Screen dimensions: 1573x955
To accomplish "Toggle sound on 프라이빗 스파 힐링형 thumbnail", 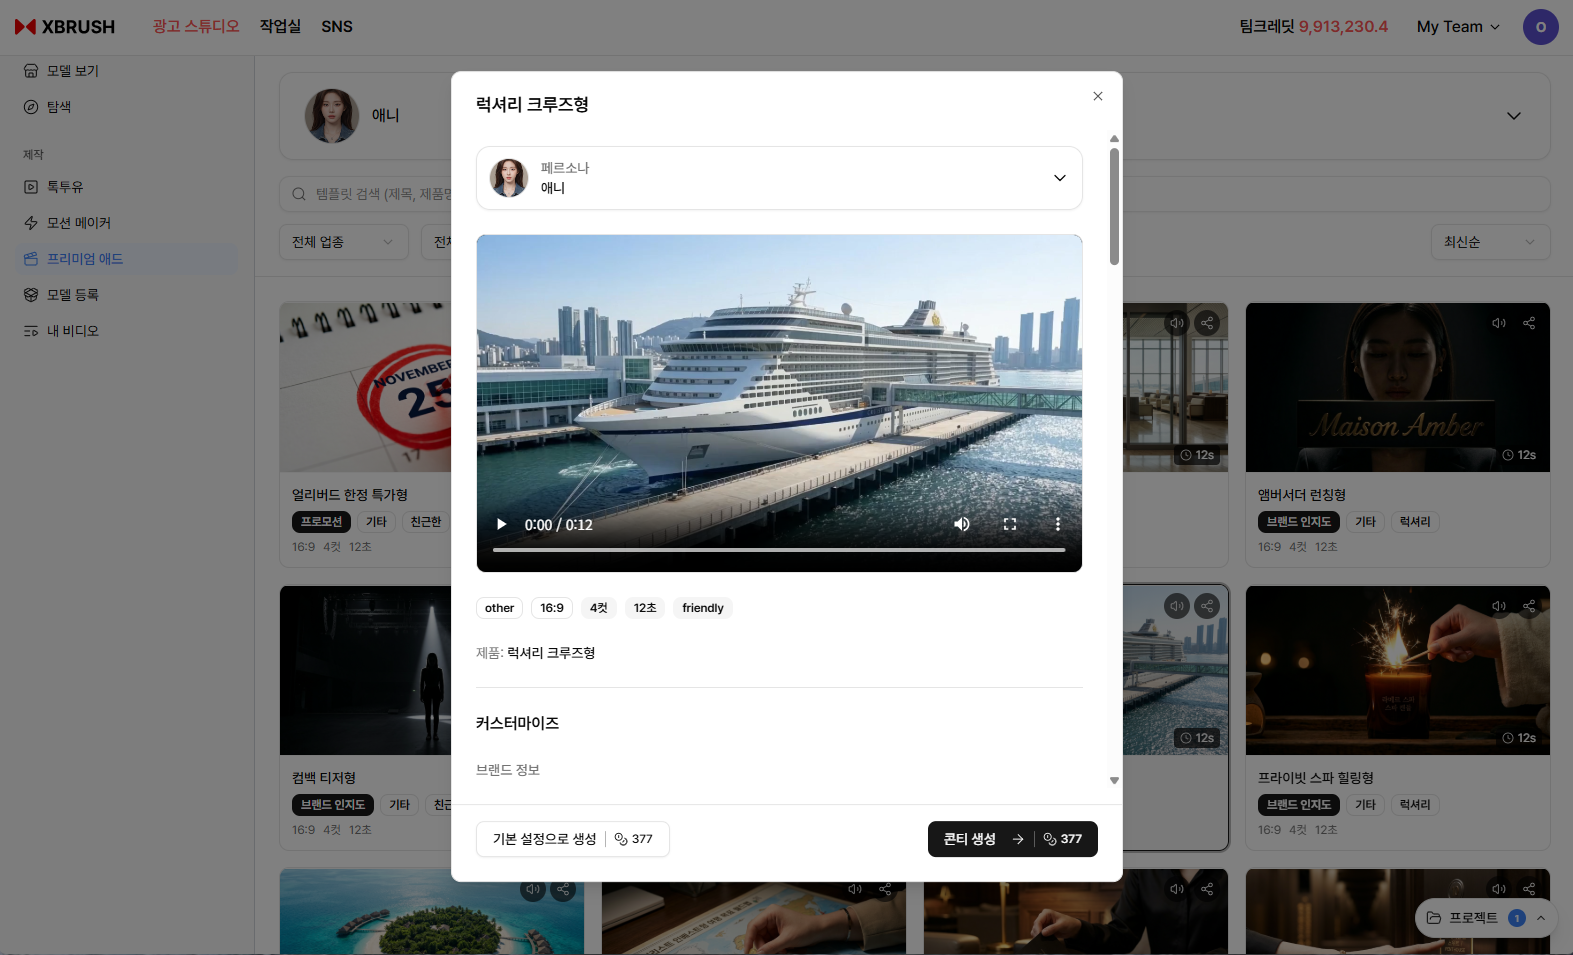I will [x=1499, y=606].
